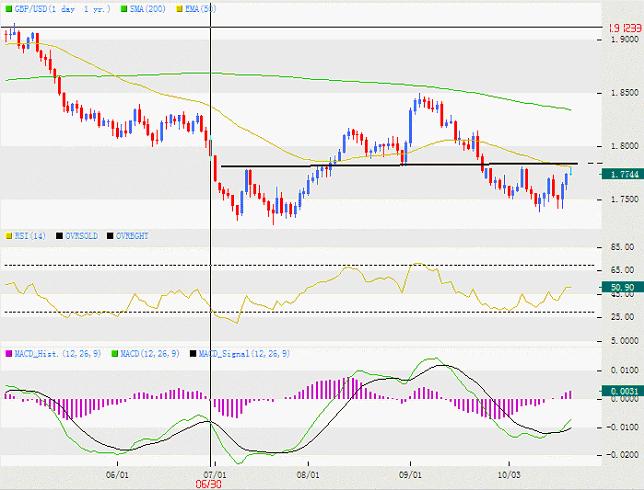
Task: Select the SMA(200) legend label
Action: coord(148,9)
